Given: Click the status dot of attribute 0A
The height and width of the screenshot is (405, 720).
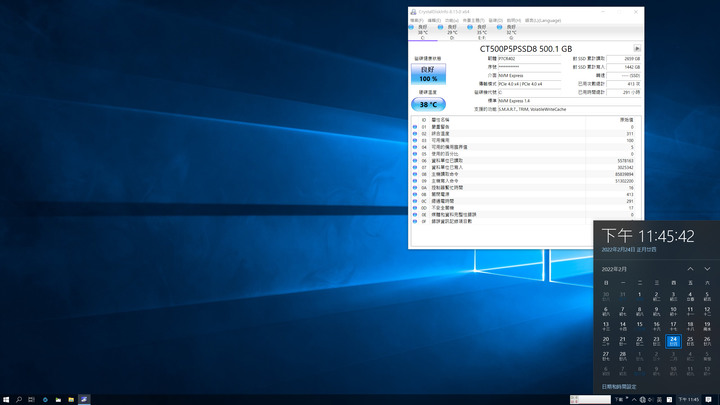Looking at the screenshot, I should [x=415, y=187].
